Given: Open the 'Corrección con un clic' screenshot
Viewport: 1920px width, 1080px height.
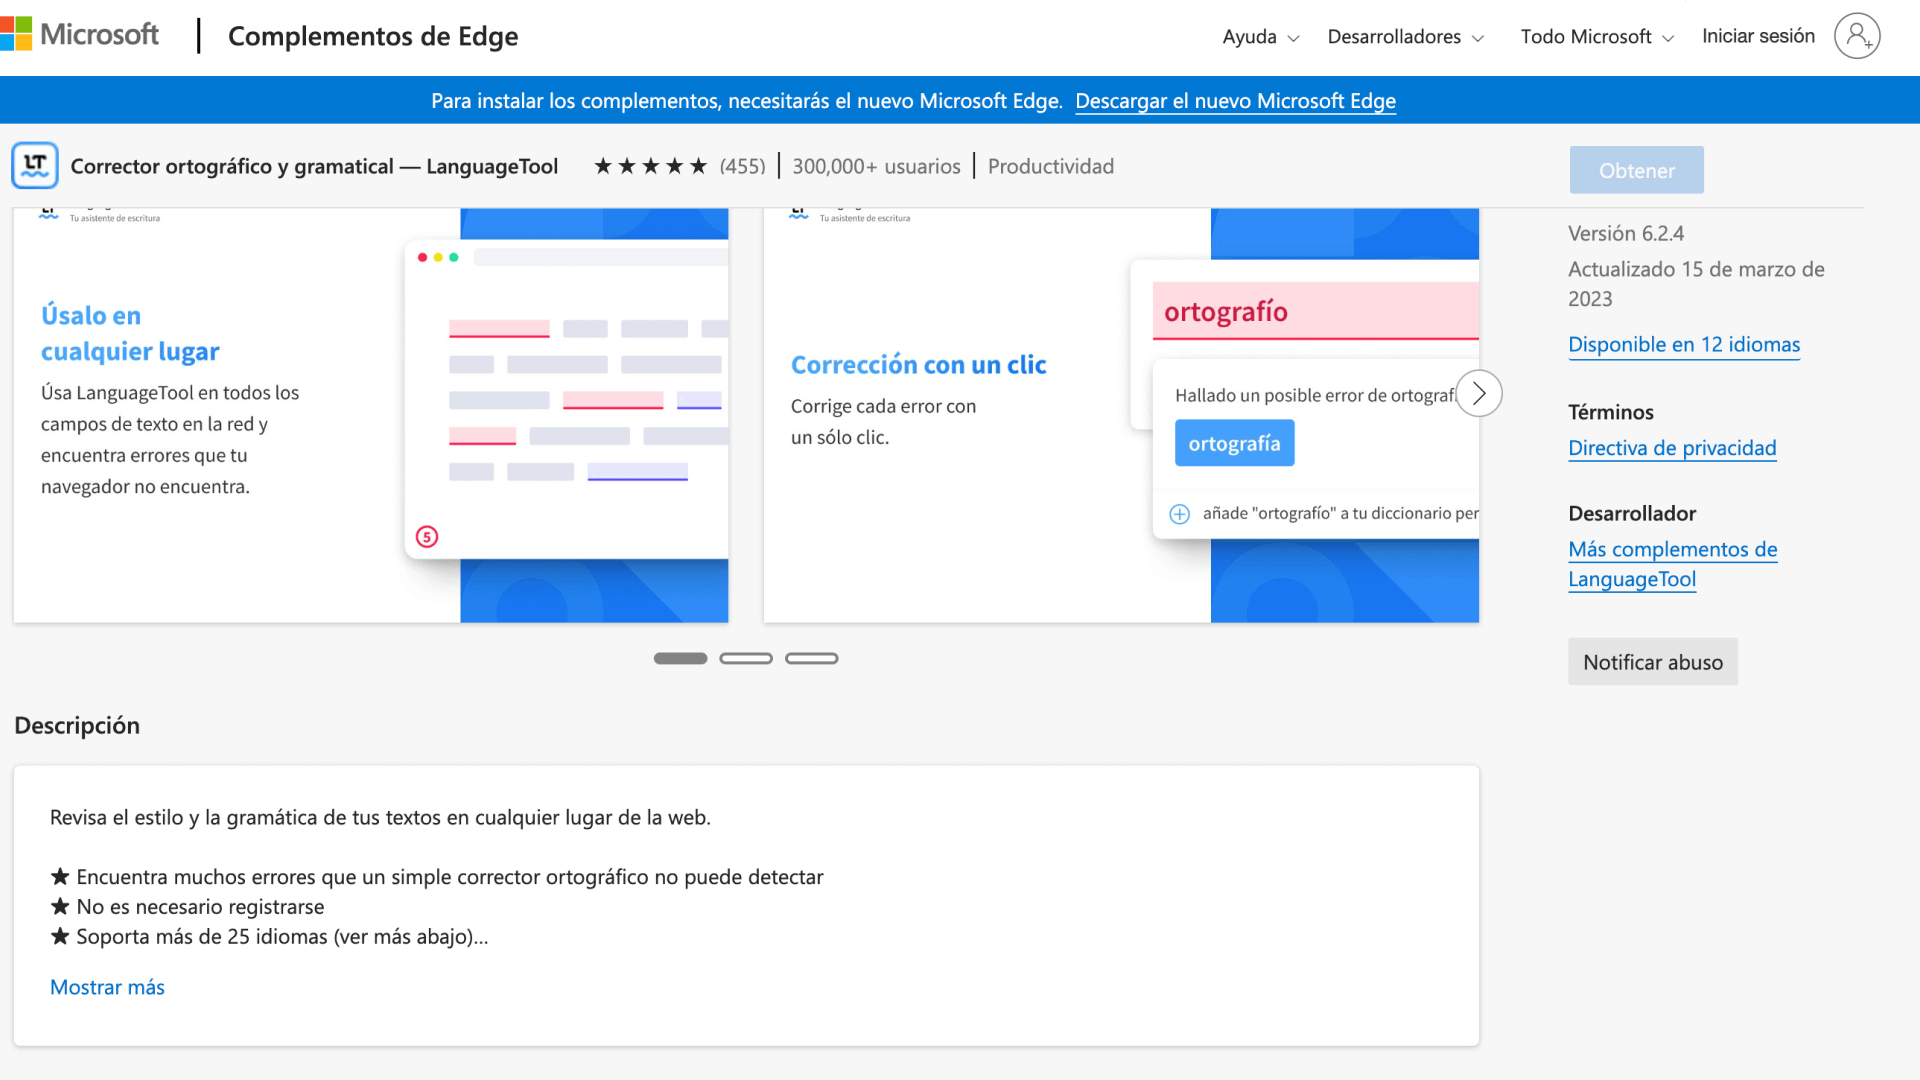Looking at the screenshot, I should tap(1121, 415).
